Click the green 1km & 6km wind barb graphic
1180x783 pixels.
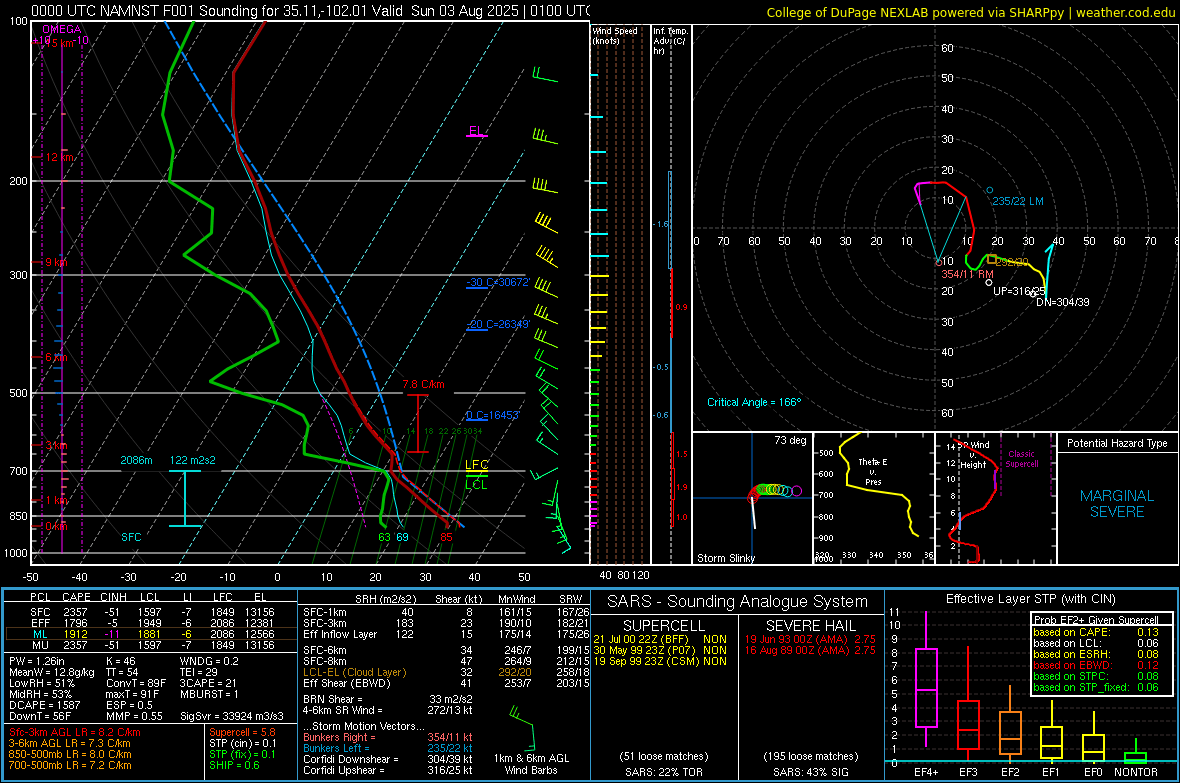point(522,729)
